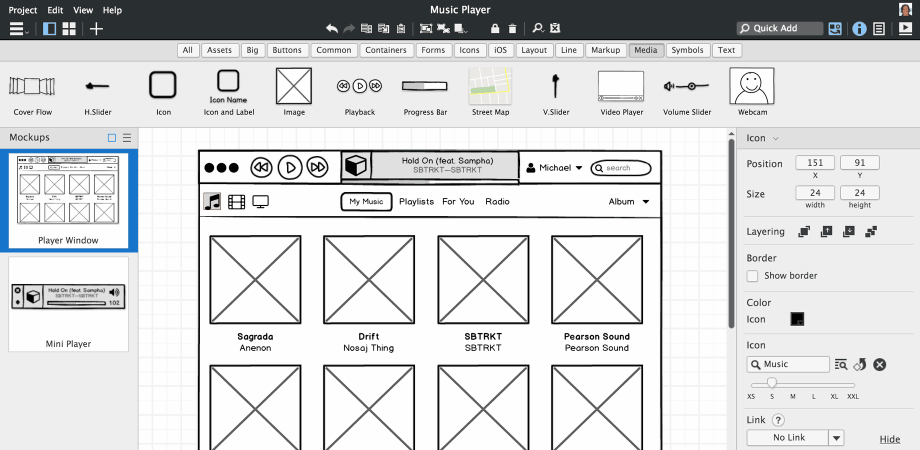Switch Mockups panel to thumbnail view

click(112, 138)
